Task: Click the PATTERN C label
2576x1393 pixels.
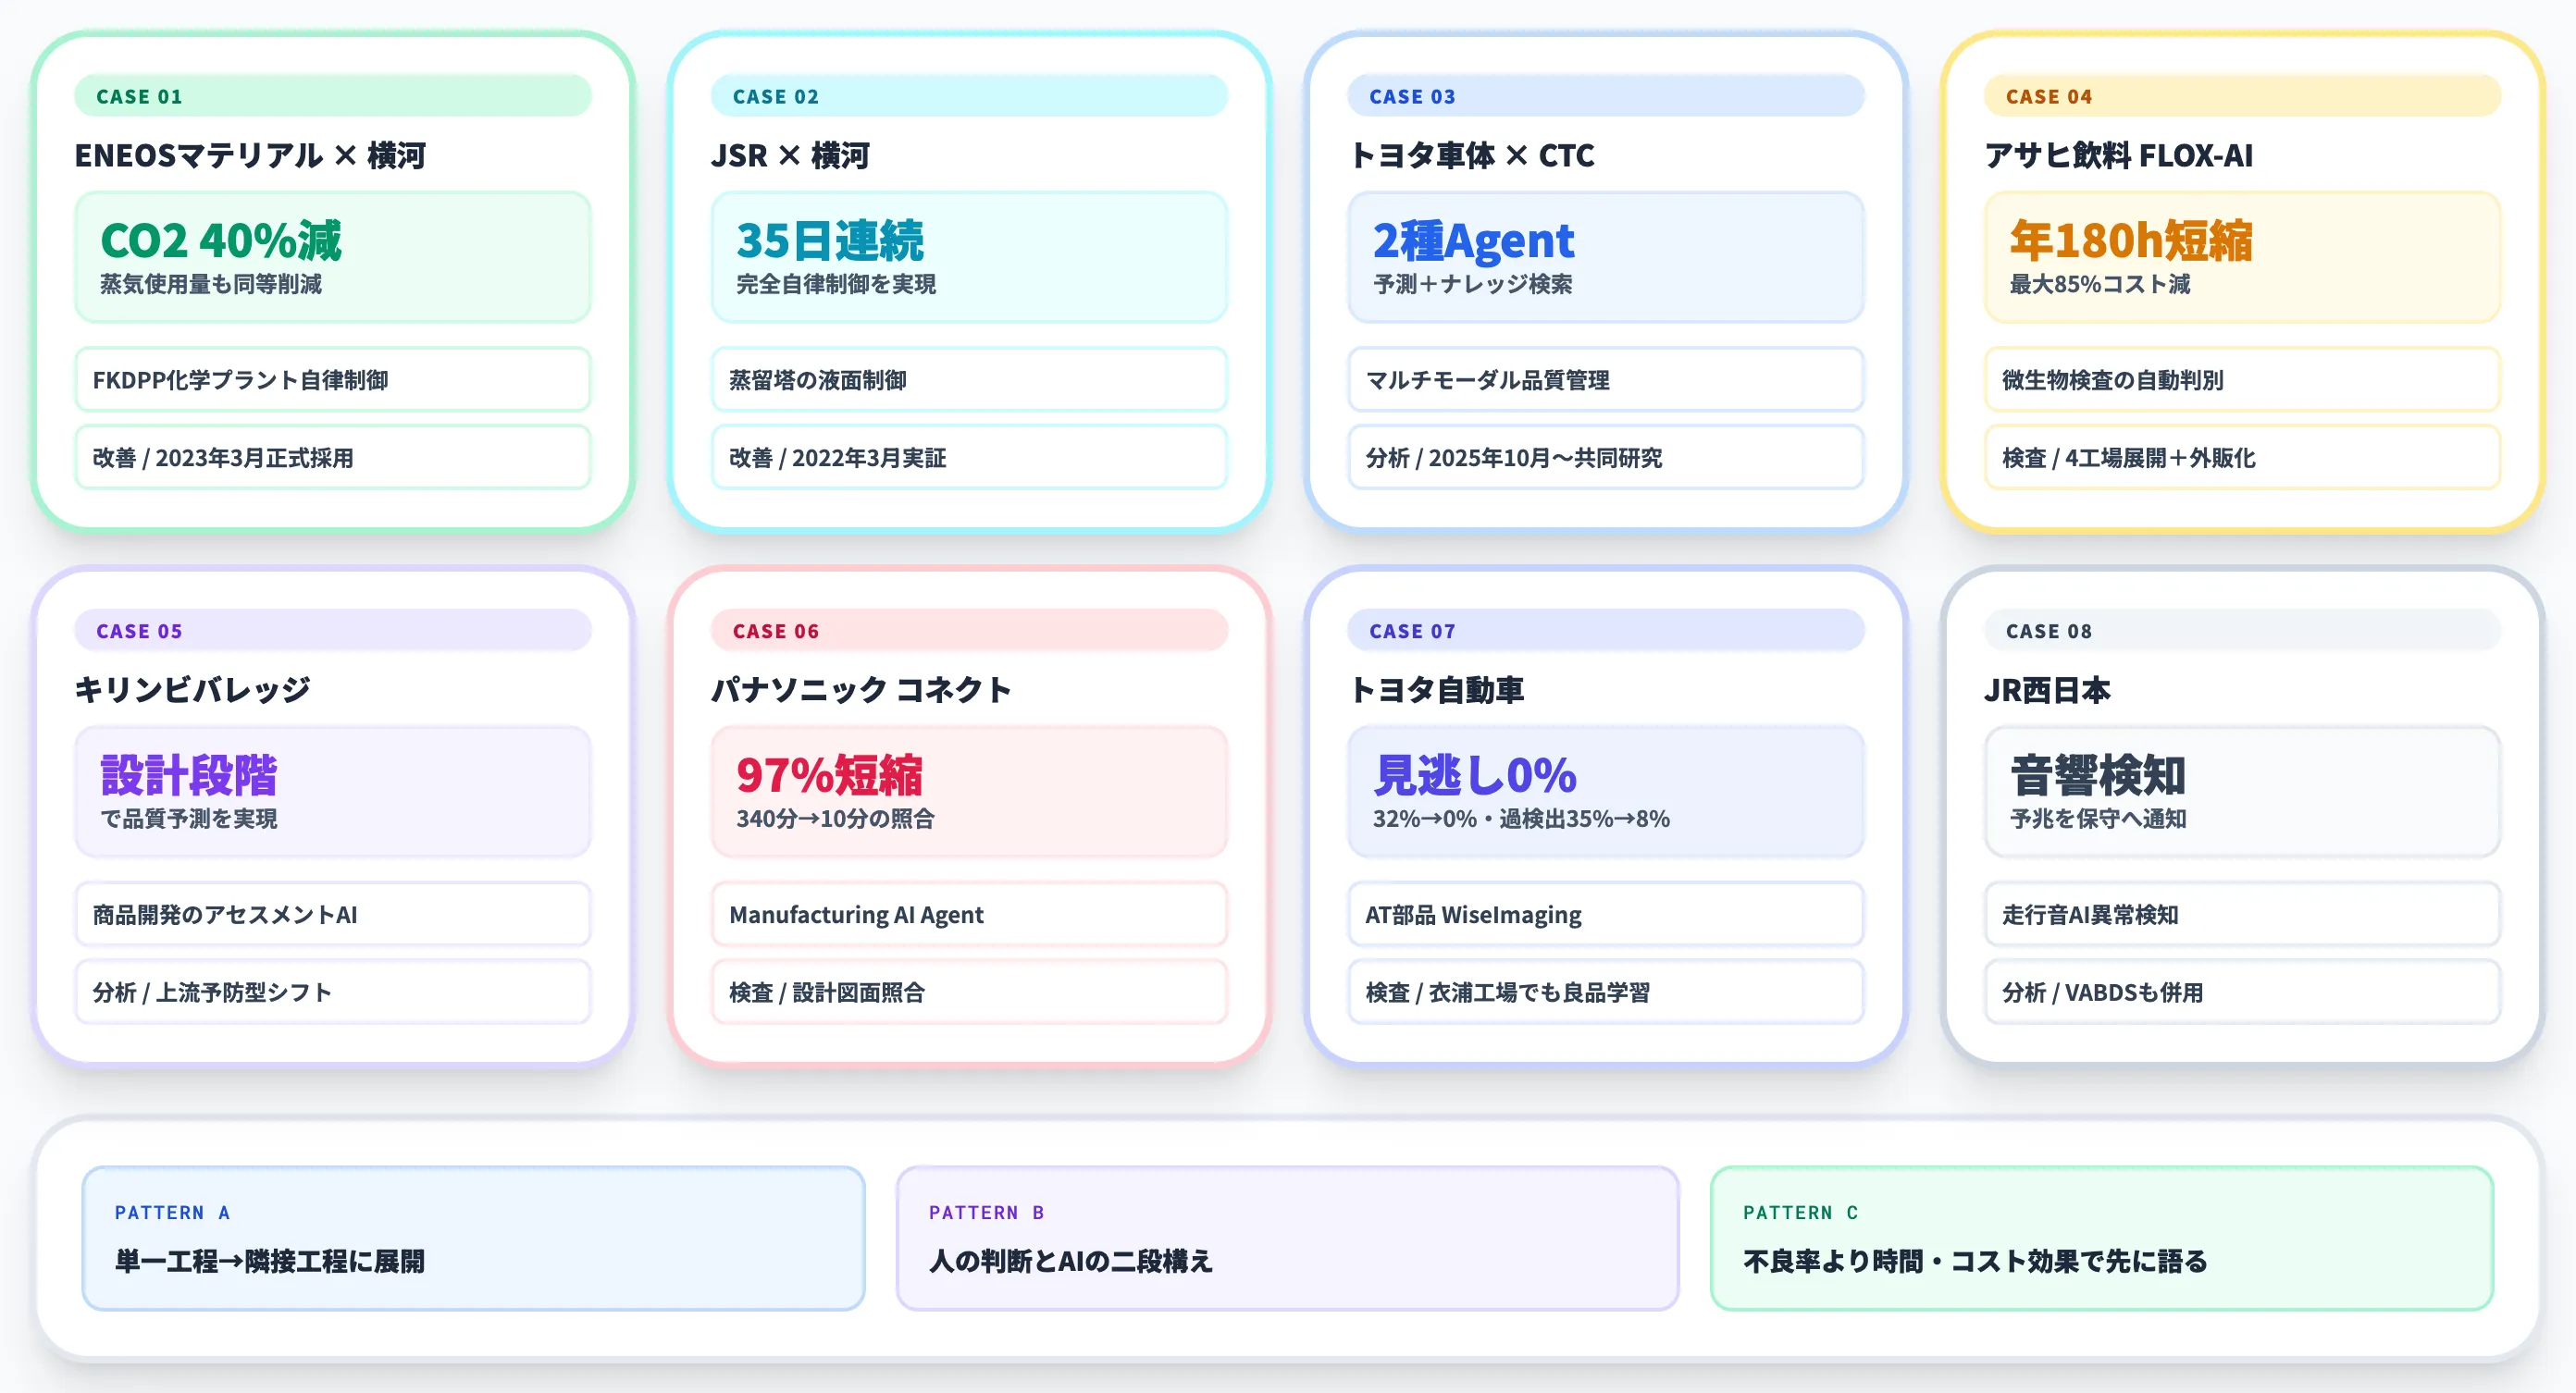Action: click(x=1801, y=1213)
